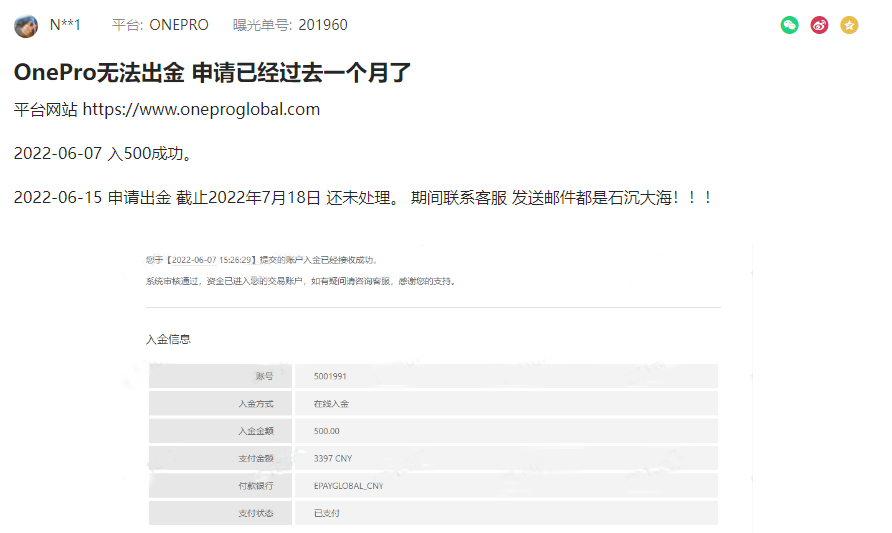Image resolution: width=892 pixels, height=533 pixels.
Task: Click the timestamp 2022-06-07 15:26:29
Action: [211, 260]
